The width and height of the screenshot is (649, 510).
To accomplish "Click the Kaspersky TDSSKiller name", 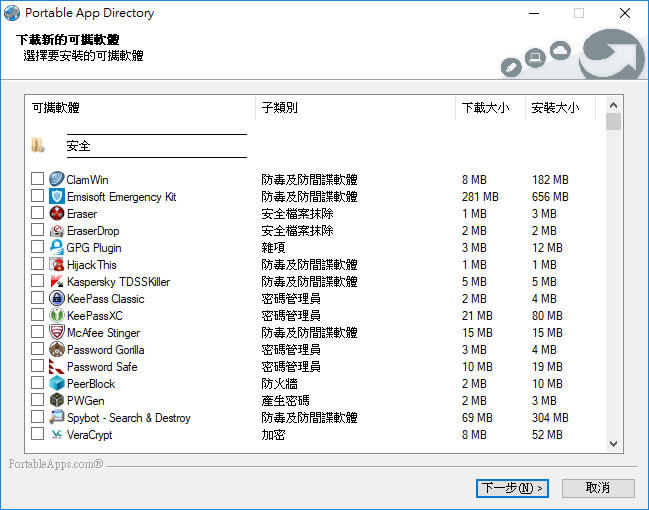I will [x=118, y=281].
